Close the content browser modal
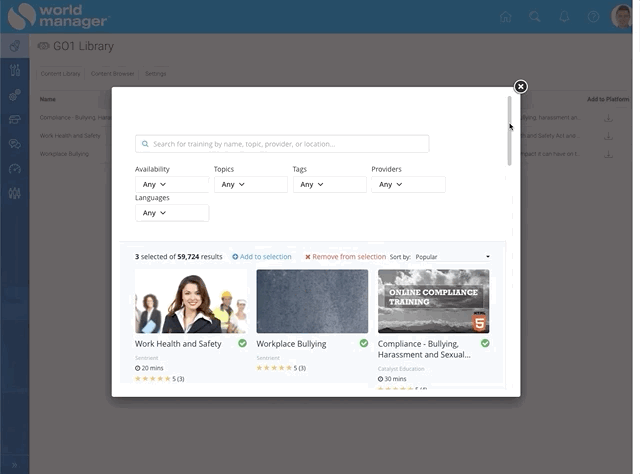The height and width of the screenshot is (474, 640). [520, 87]
